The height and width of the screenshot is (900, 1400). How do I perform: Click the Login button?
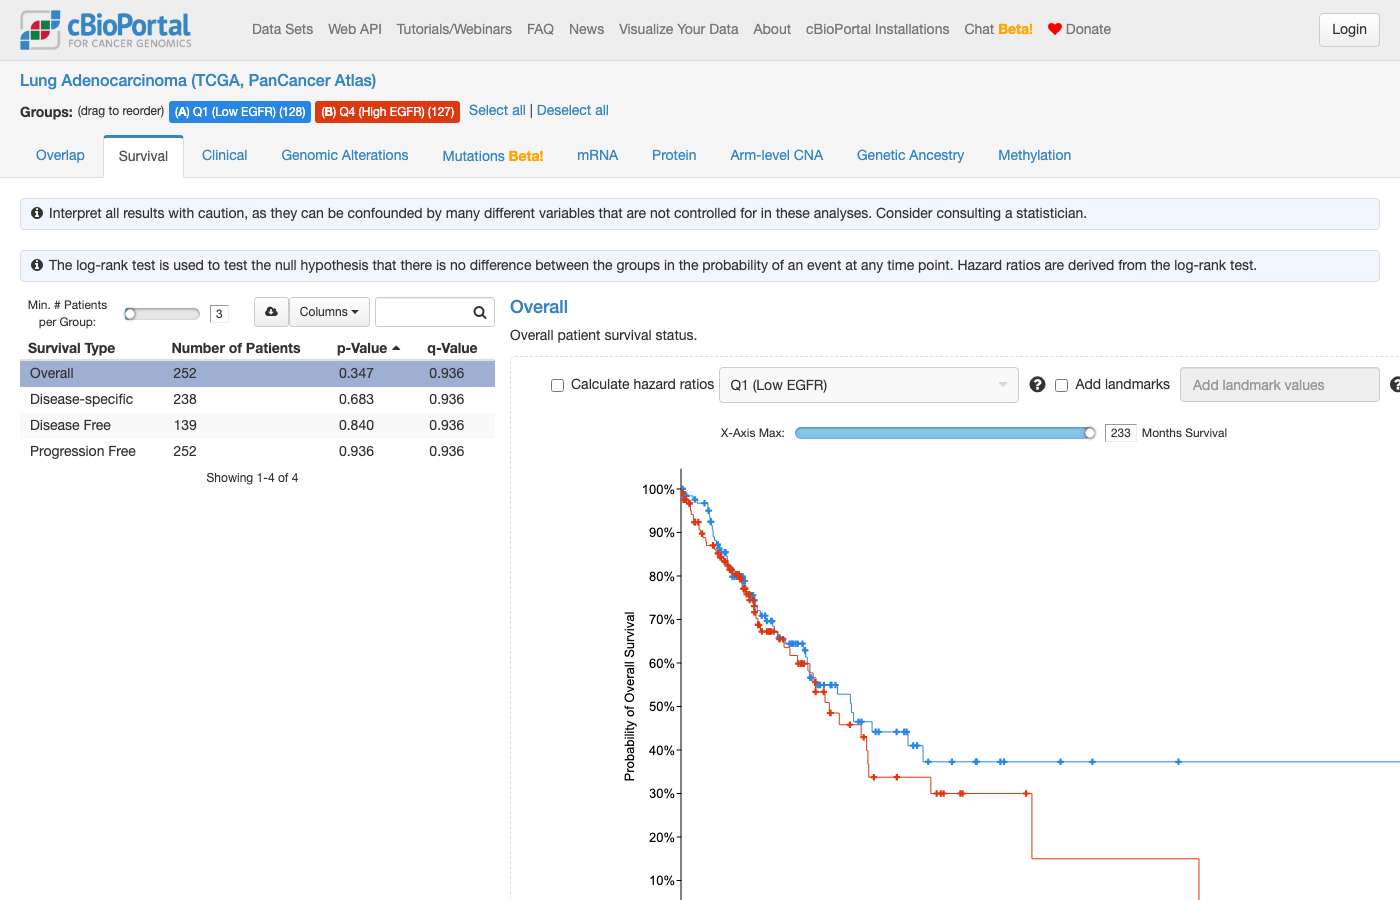pos(1349,30)
